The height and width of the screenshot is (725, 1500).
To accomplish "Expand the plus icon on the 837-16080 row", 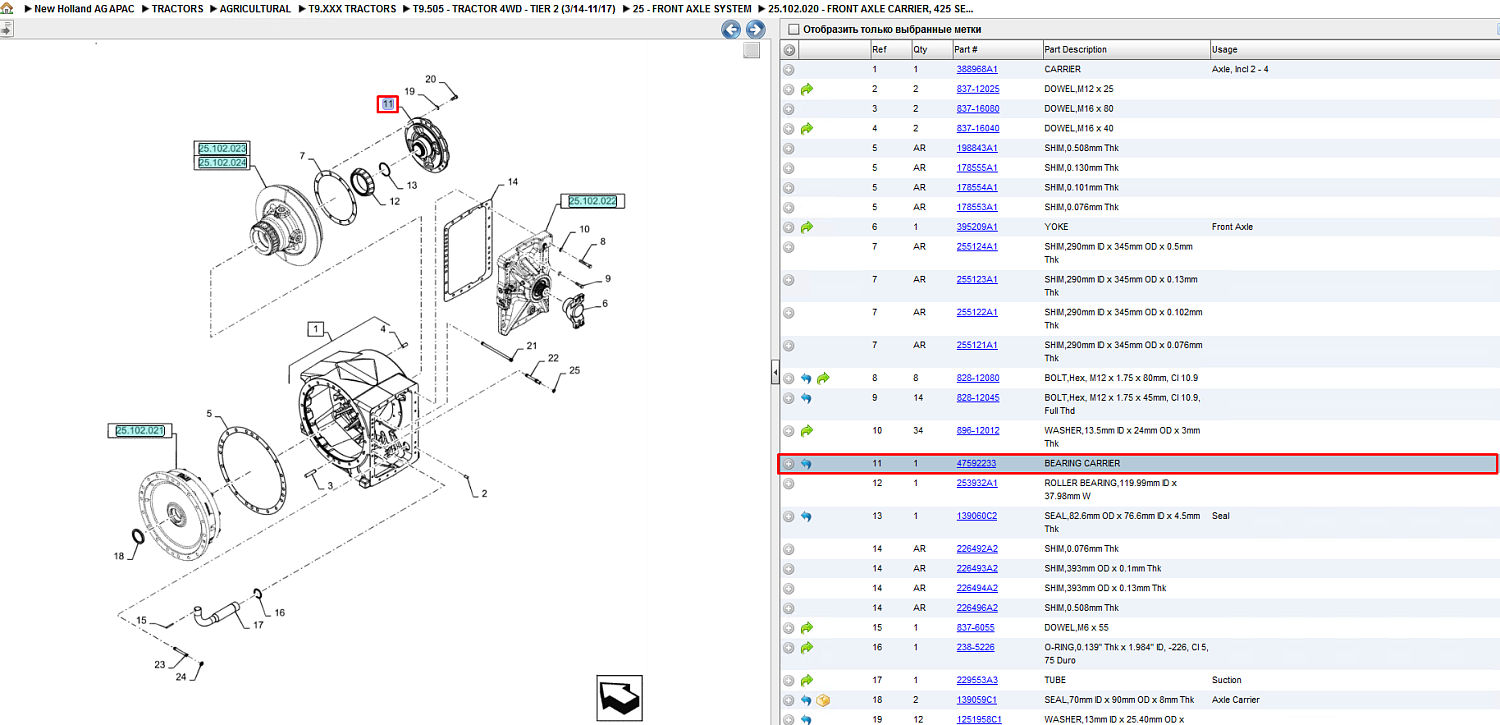I will [x=789, y=109].
